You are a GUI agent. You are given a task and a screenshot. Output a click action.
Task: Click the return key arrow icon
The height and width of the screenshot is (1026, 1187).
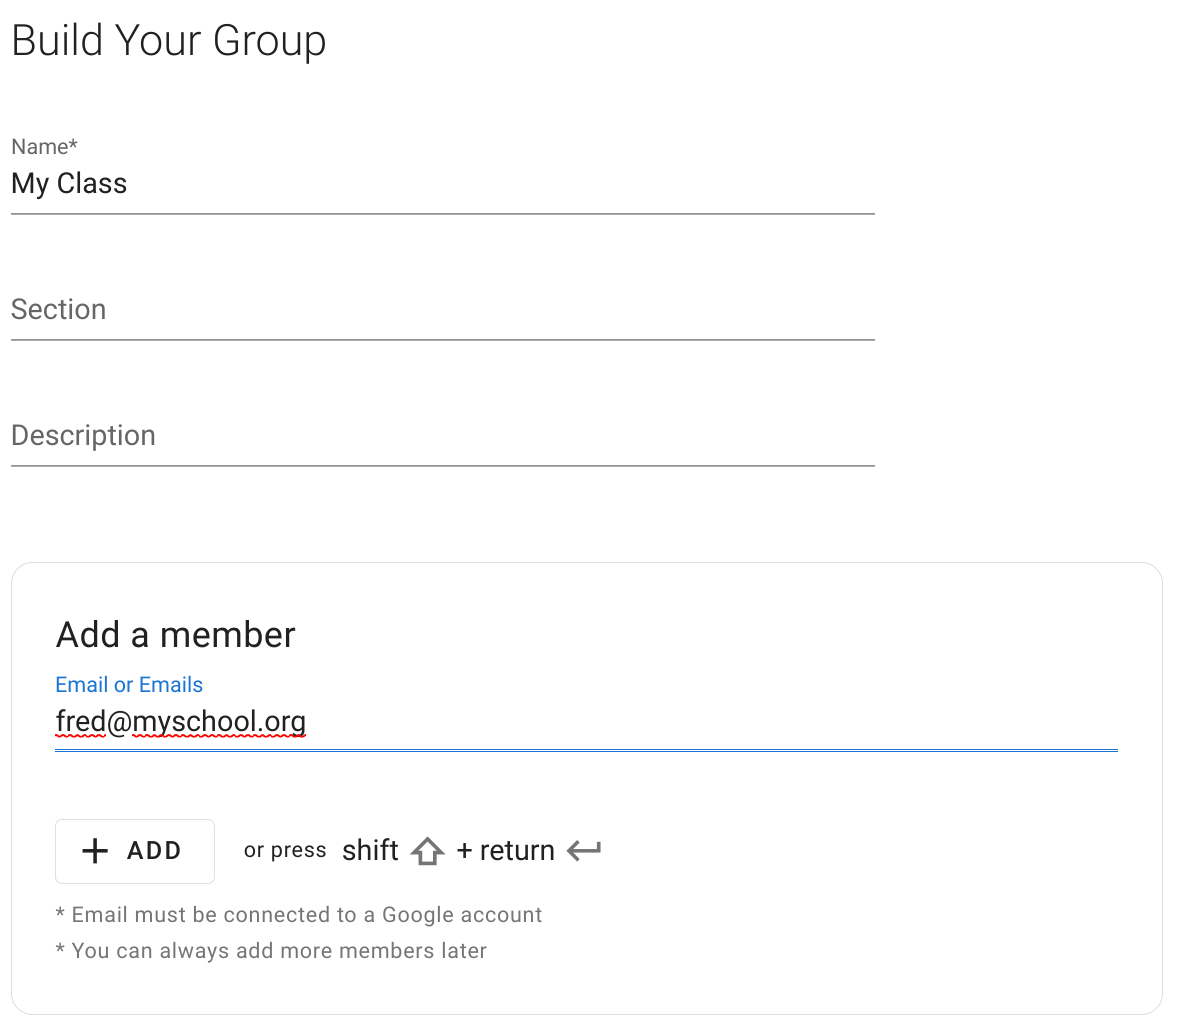click(x=584, y=850)
